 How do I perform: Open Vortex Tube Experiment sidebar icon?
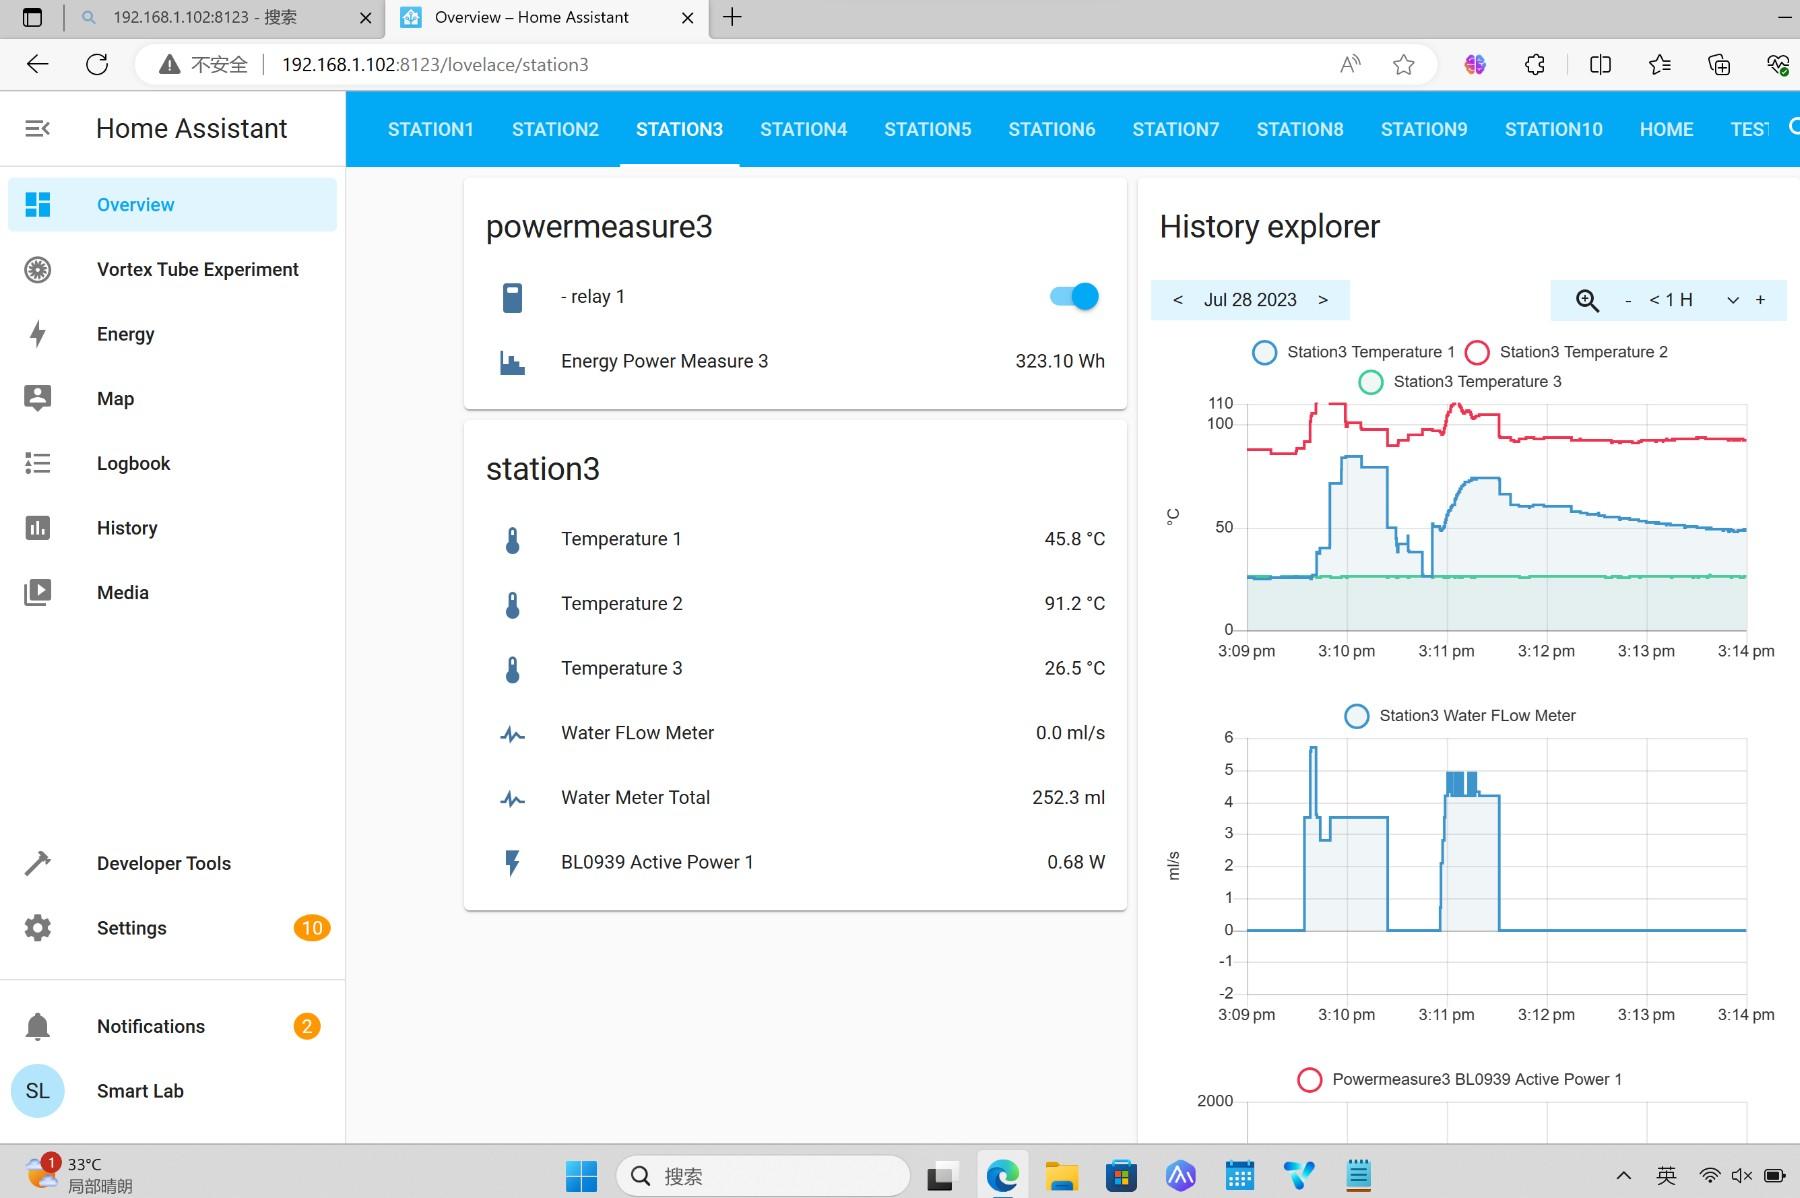click(38, 269)
